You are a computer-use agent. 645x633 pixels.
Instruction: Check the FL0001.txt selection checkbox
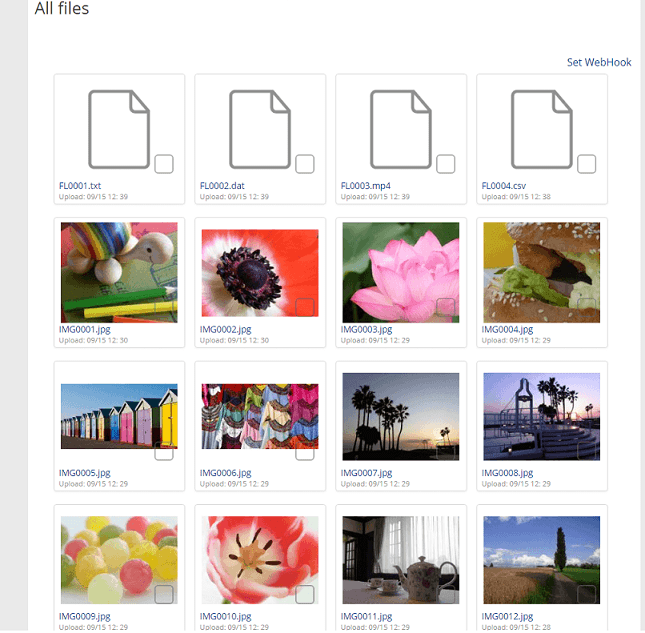coord(164,164)
